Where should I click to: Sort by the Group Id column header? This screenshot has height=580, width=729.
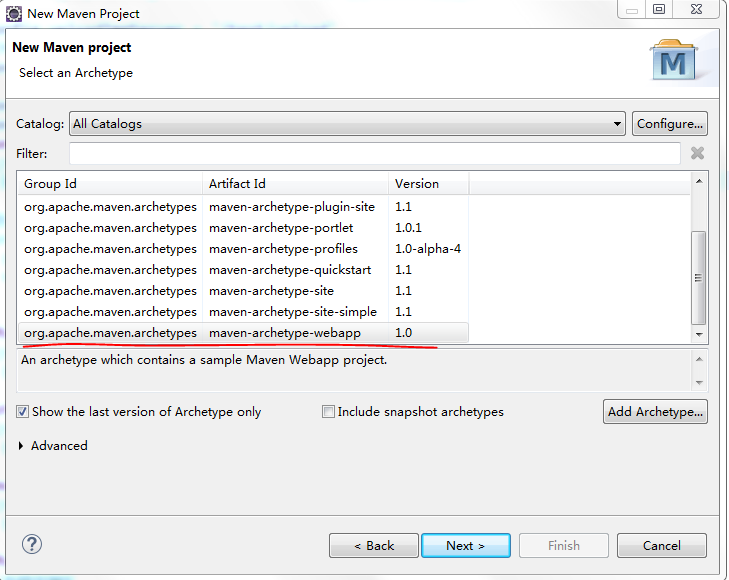pos(110,184)
